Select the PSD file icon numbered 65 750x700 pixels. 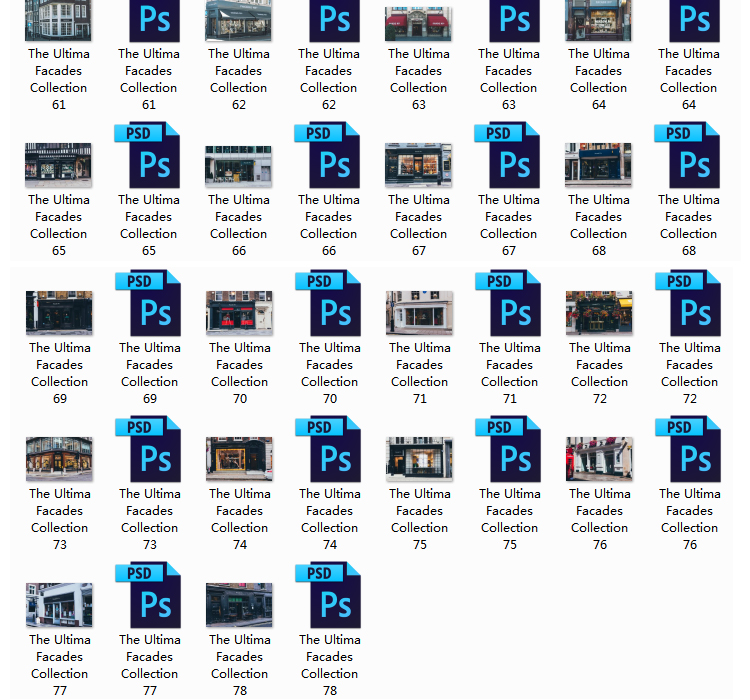[x=148, y=156]
